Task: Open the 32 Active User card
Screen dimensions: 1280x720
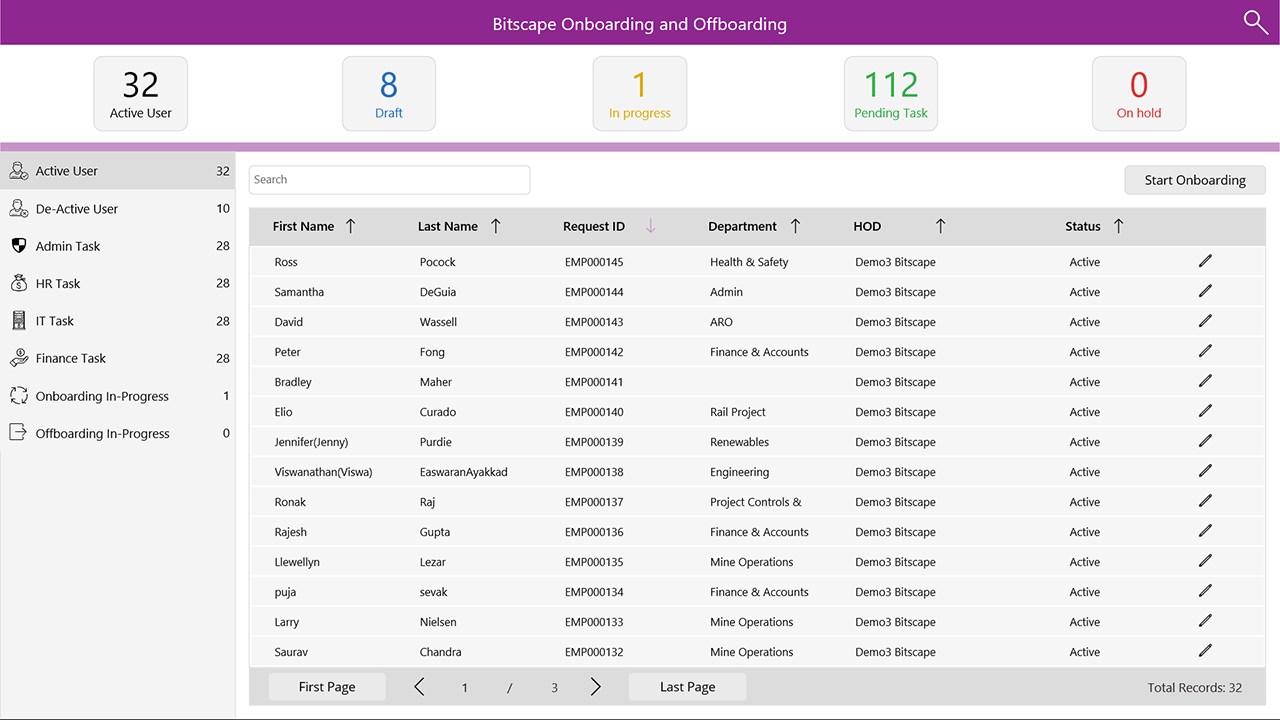Action: click(140, 93)
